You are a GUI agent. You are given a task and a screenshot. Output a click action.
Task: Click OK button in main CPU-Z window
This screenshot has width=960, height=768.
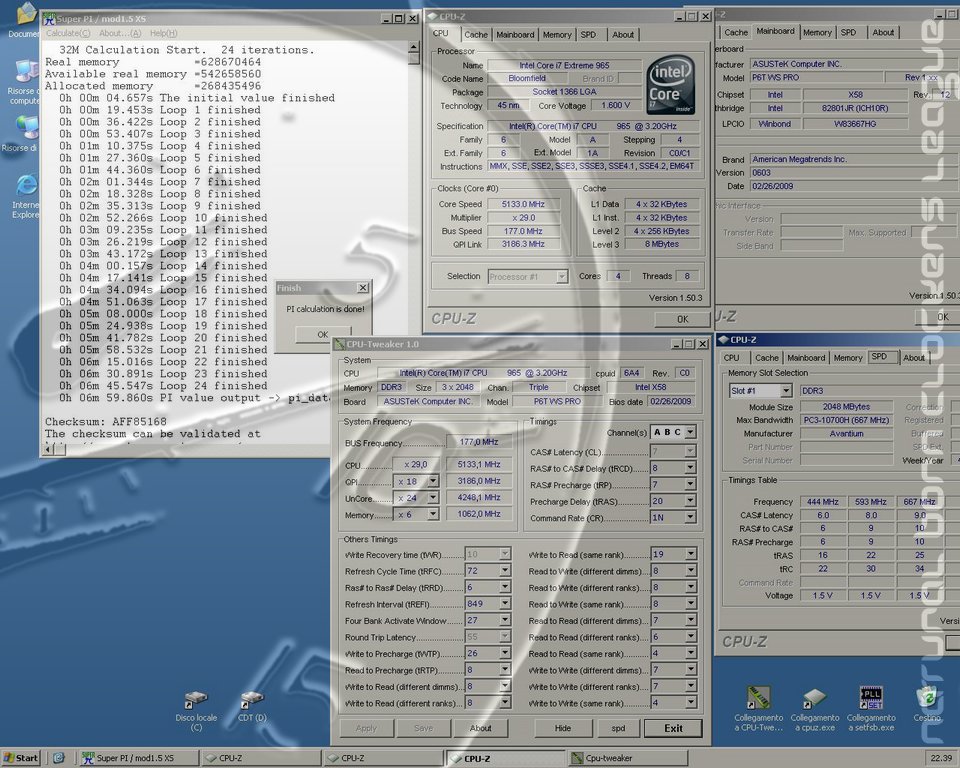pyautogui.click(x=683, y=319)
